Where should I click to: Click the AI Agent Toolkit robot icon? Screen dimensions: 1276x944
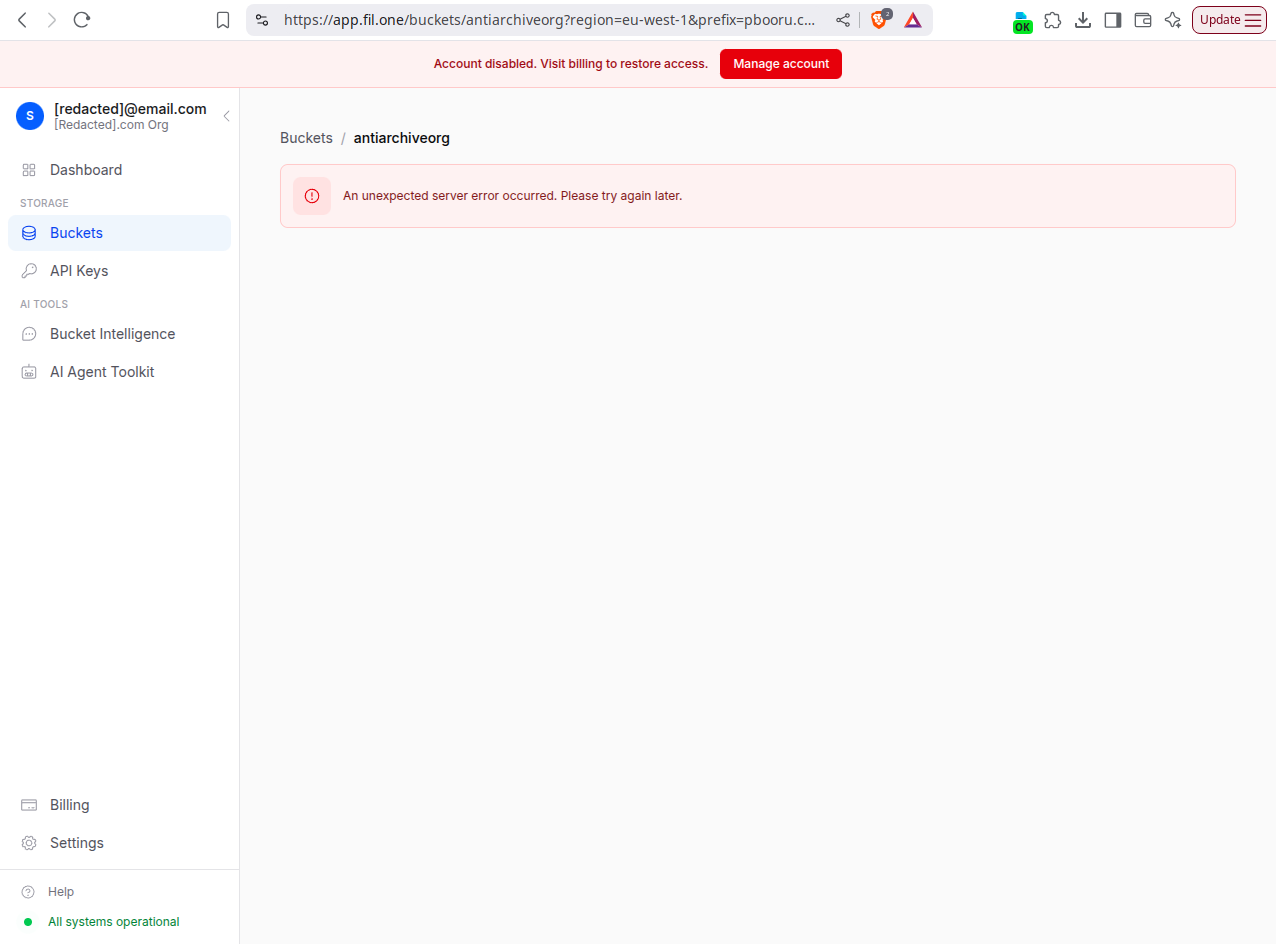pyautogui.click(x=29, y=372)
